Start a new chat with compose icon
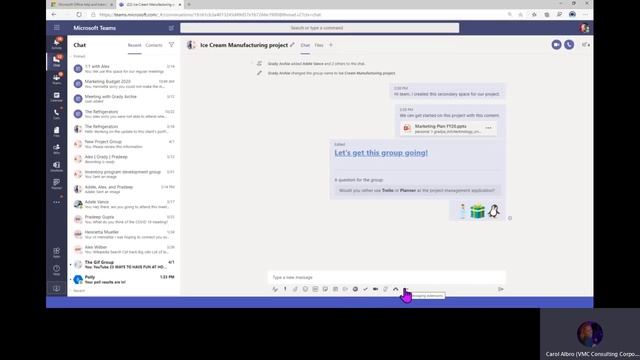The image size is (640, 360). pyautogui.click(x=171, y=28)
